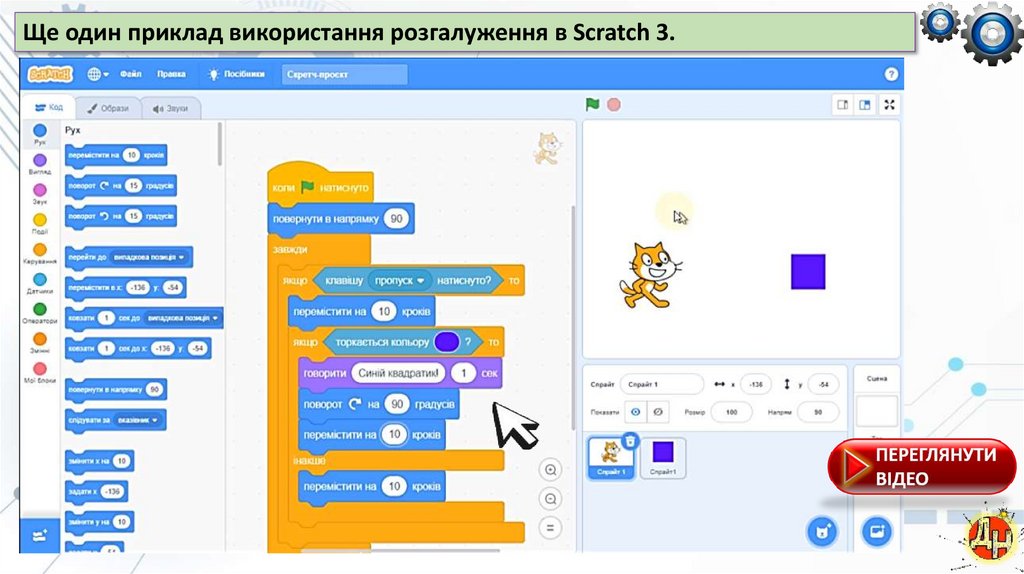The image size is (1024, 574).
Task: Select the Мої блоки category
Action: pyautogui.click(x=40, y=372)
